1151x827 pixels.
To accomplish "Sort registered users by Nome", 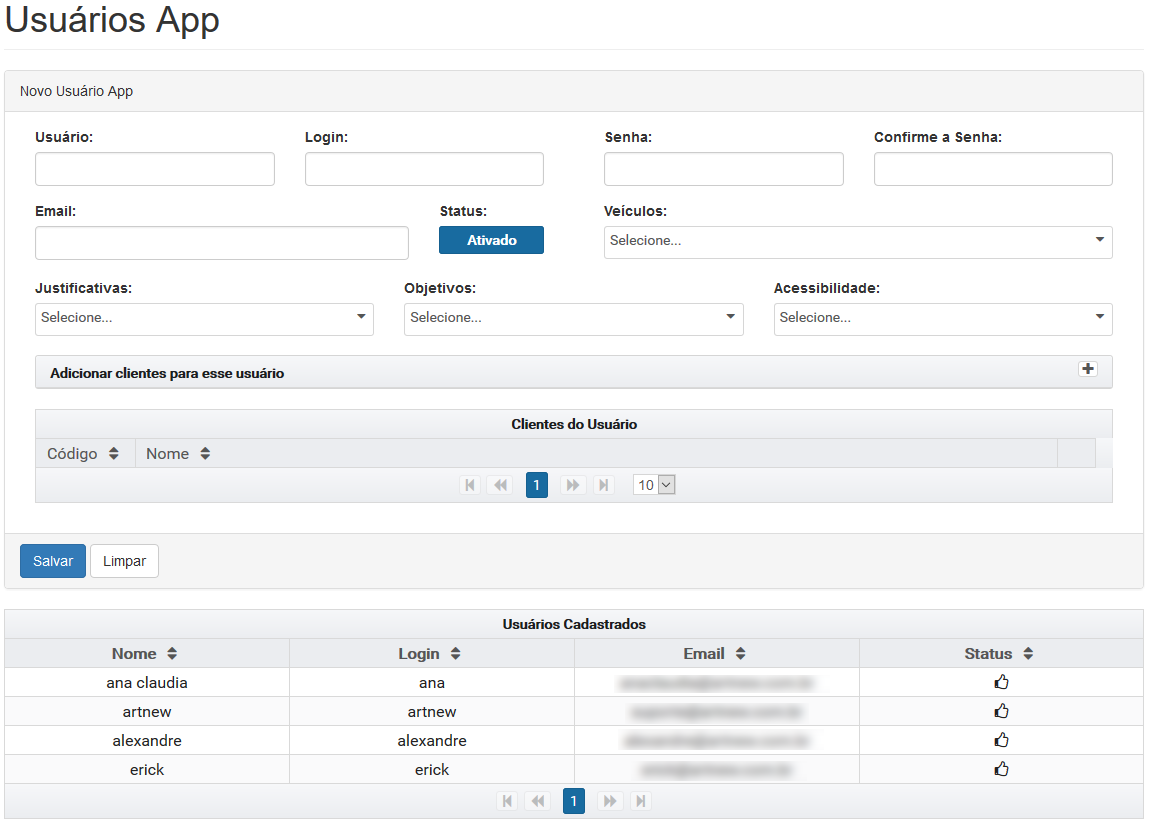I will [172, 653].
